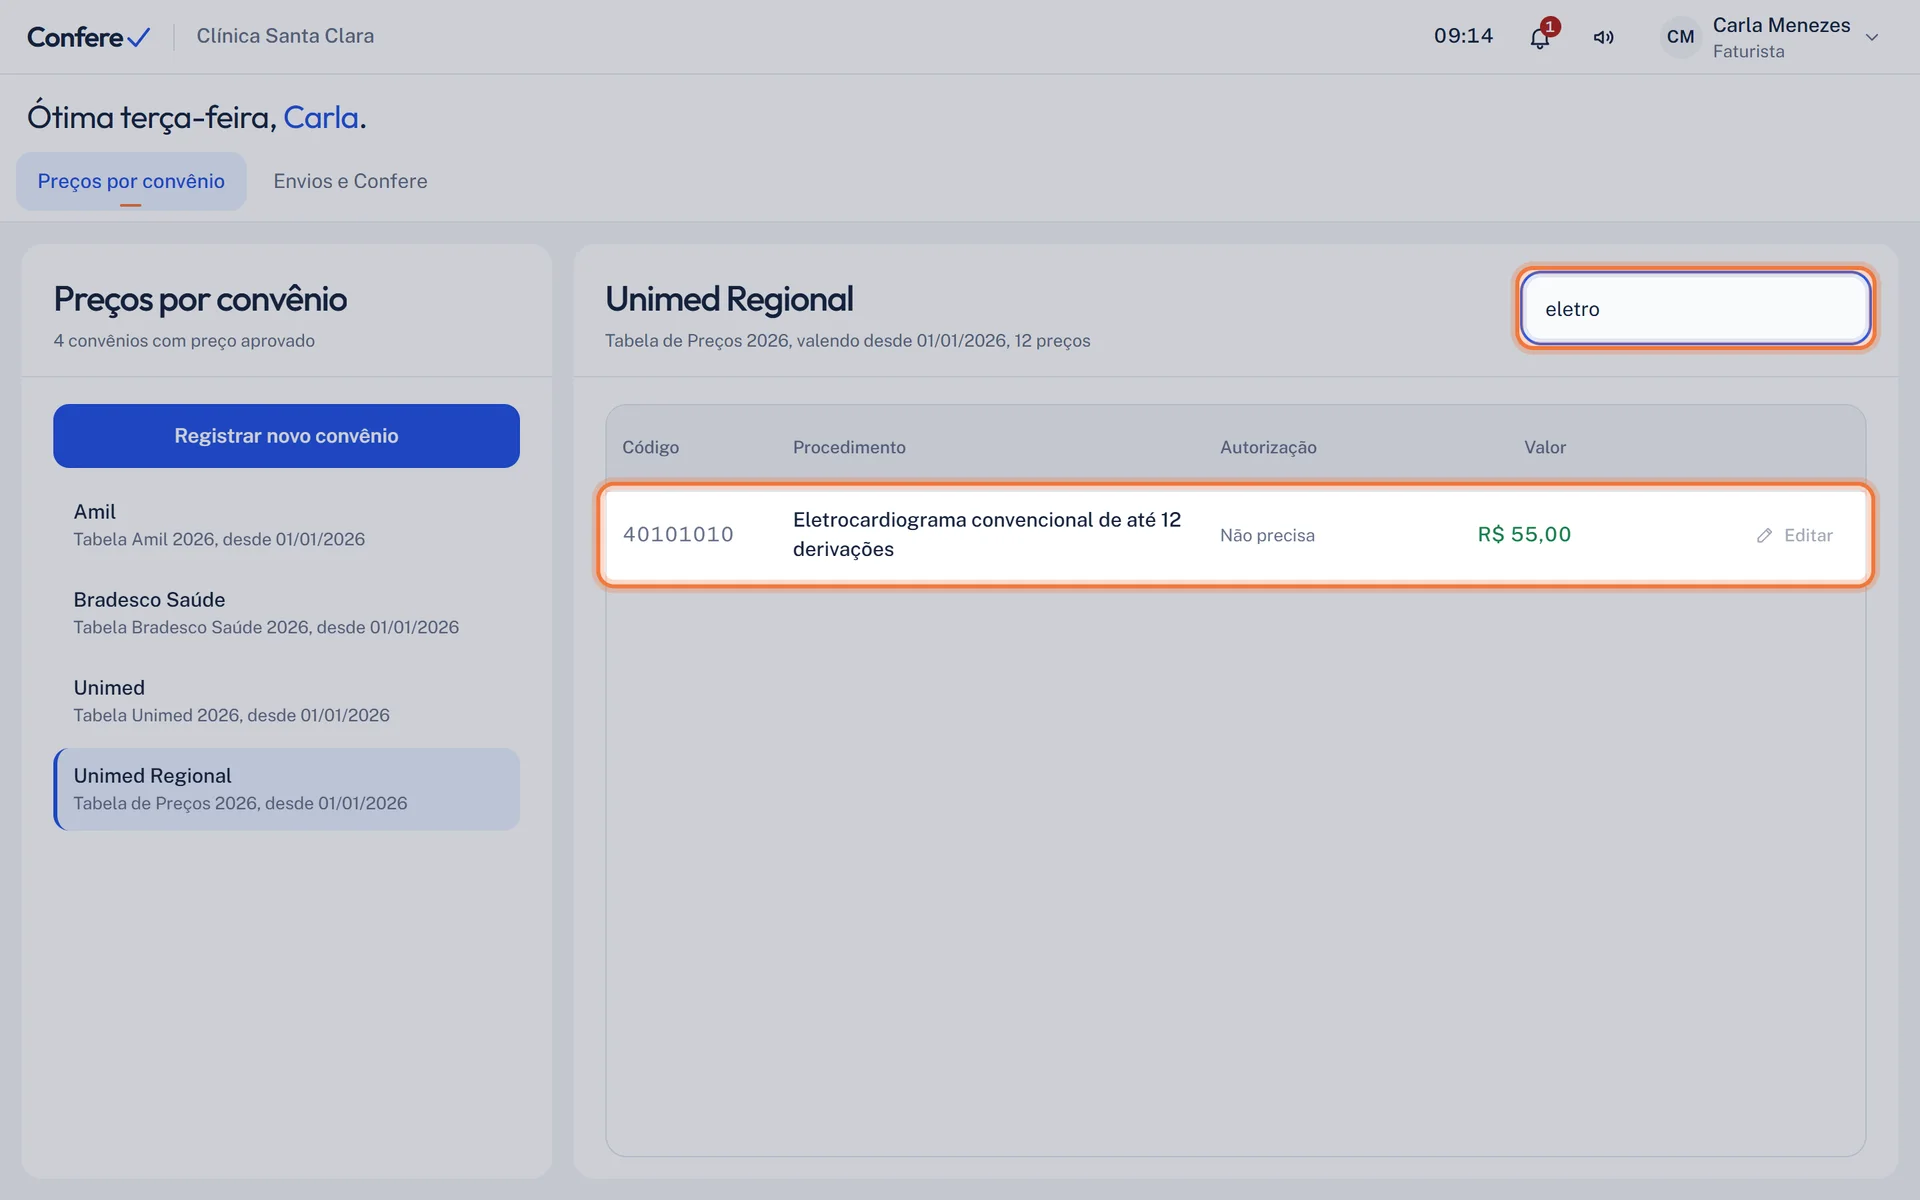This screenshot has height=1200, width=1920.
Task: Click the Autorização column header
Action: click(x=1268, y=447)
